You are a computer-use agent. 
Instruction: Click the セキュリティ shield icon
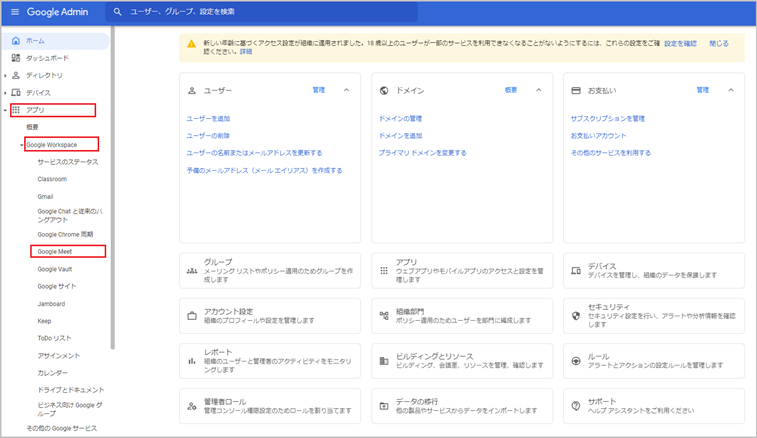pos(576,316)
